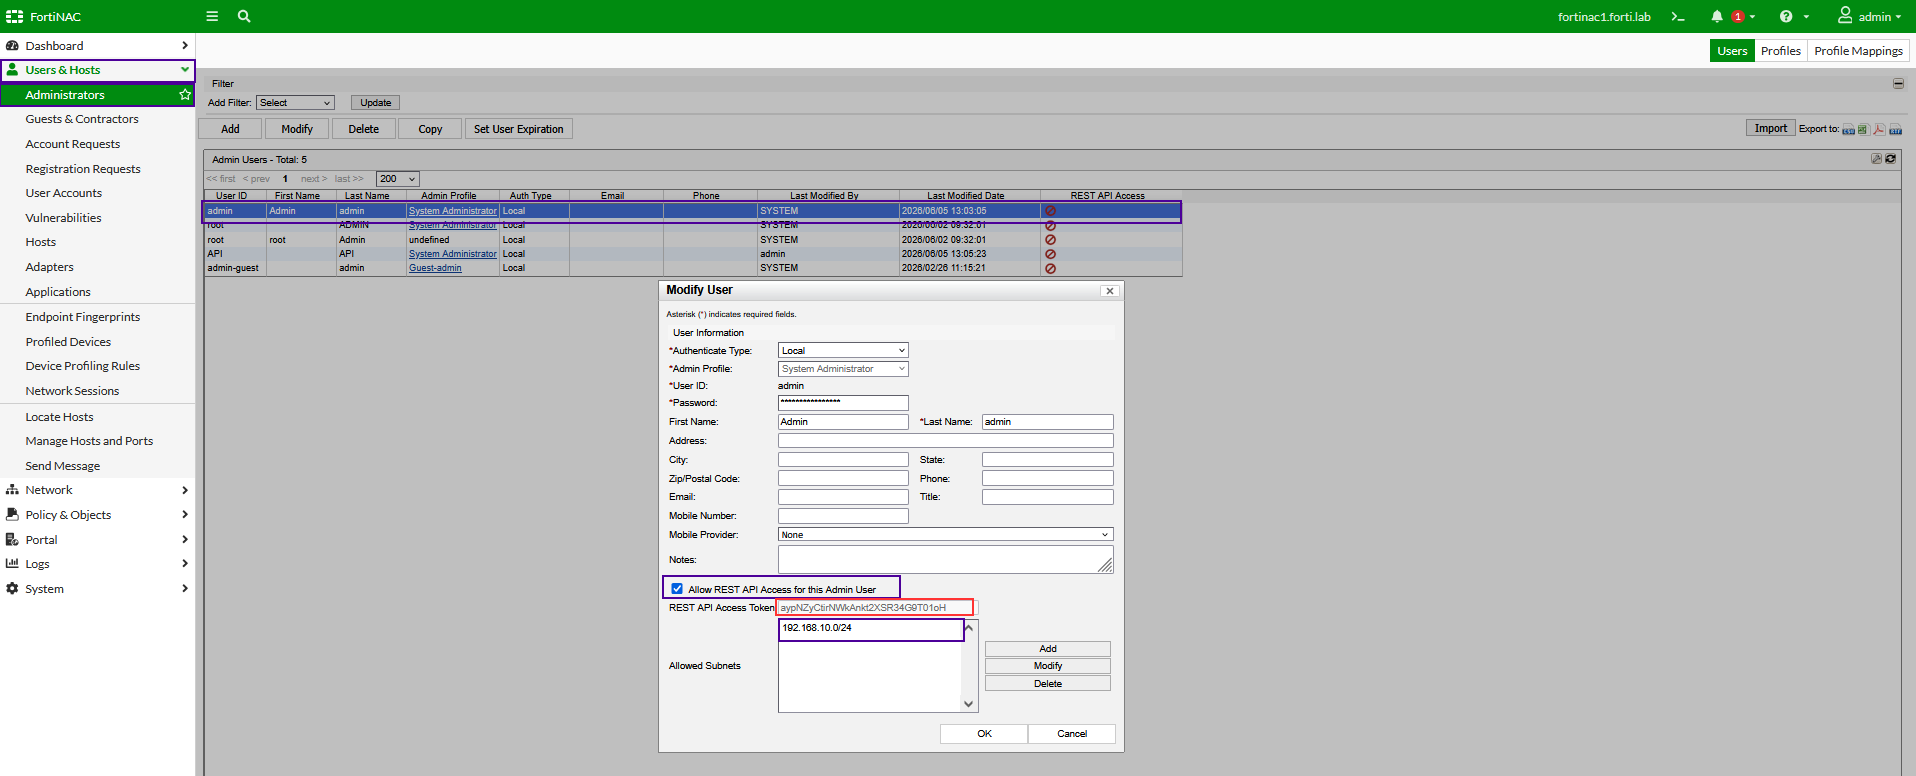This screenshot has width=1916, height=776.
Task: Click the First Name input field
Action: pyautogui.click(x=843, y=422)
